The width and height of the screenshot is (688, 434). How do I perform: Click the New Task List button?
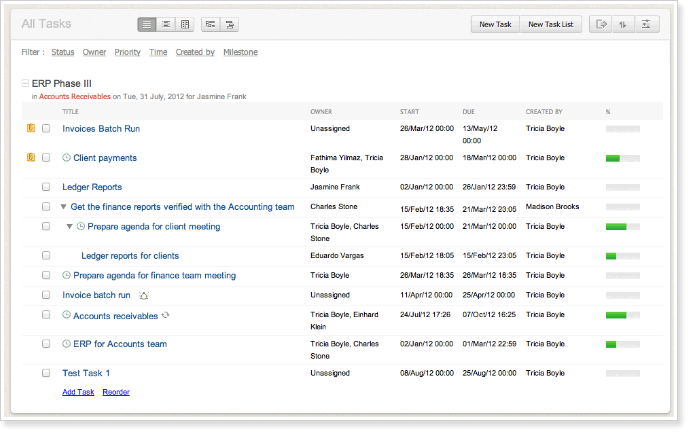point(551,24)
